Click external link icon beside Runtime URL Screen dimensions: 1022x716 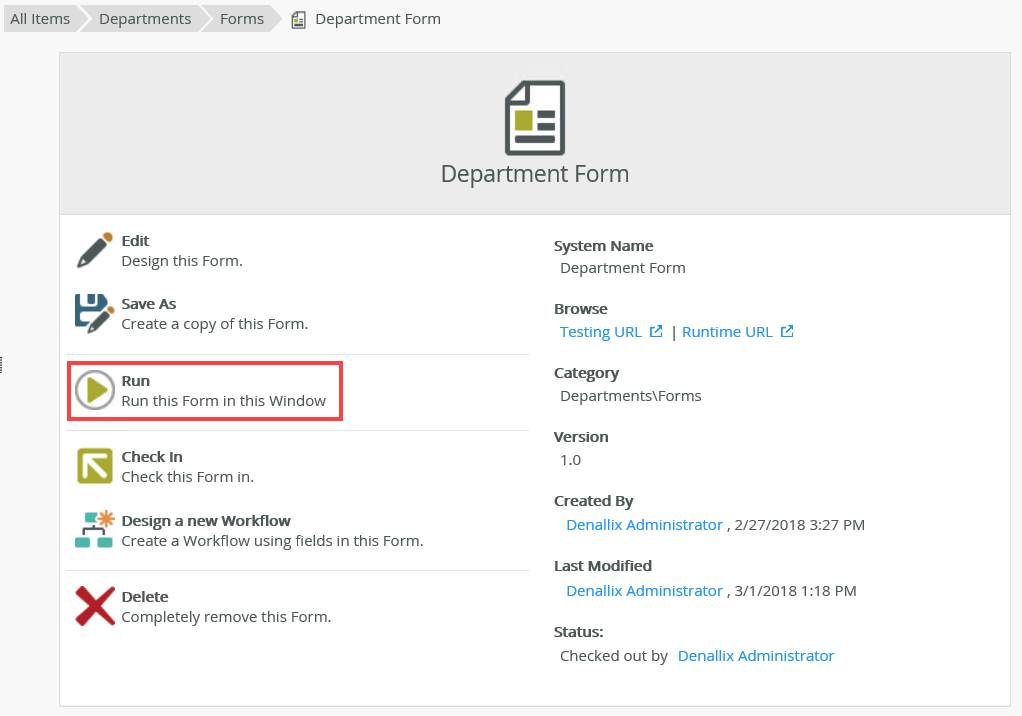click(787, 332)
